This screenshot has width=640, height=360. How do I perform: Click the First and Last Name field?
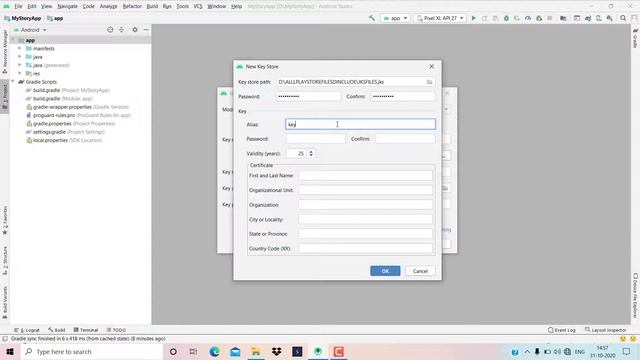pyautogui.click(x=366, y=176)
